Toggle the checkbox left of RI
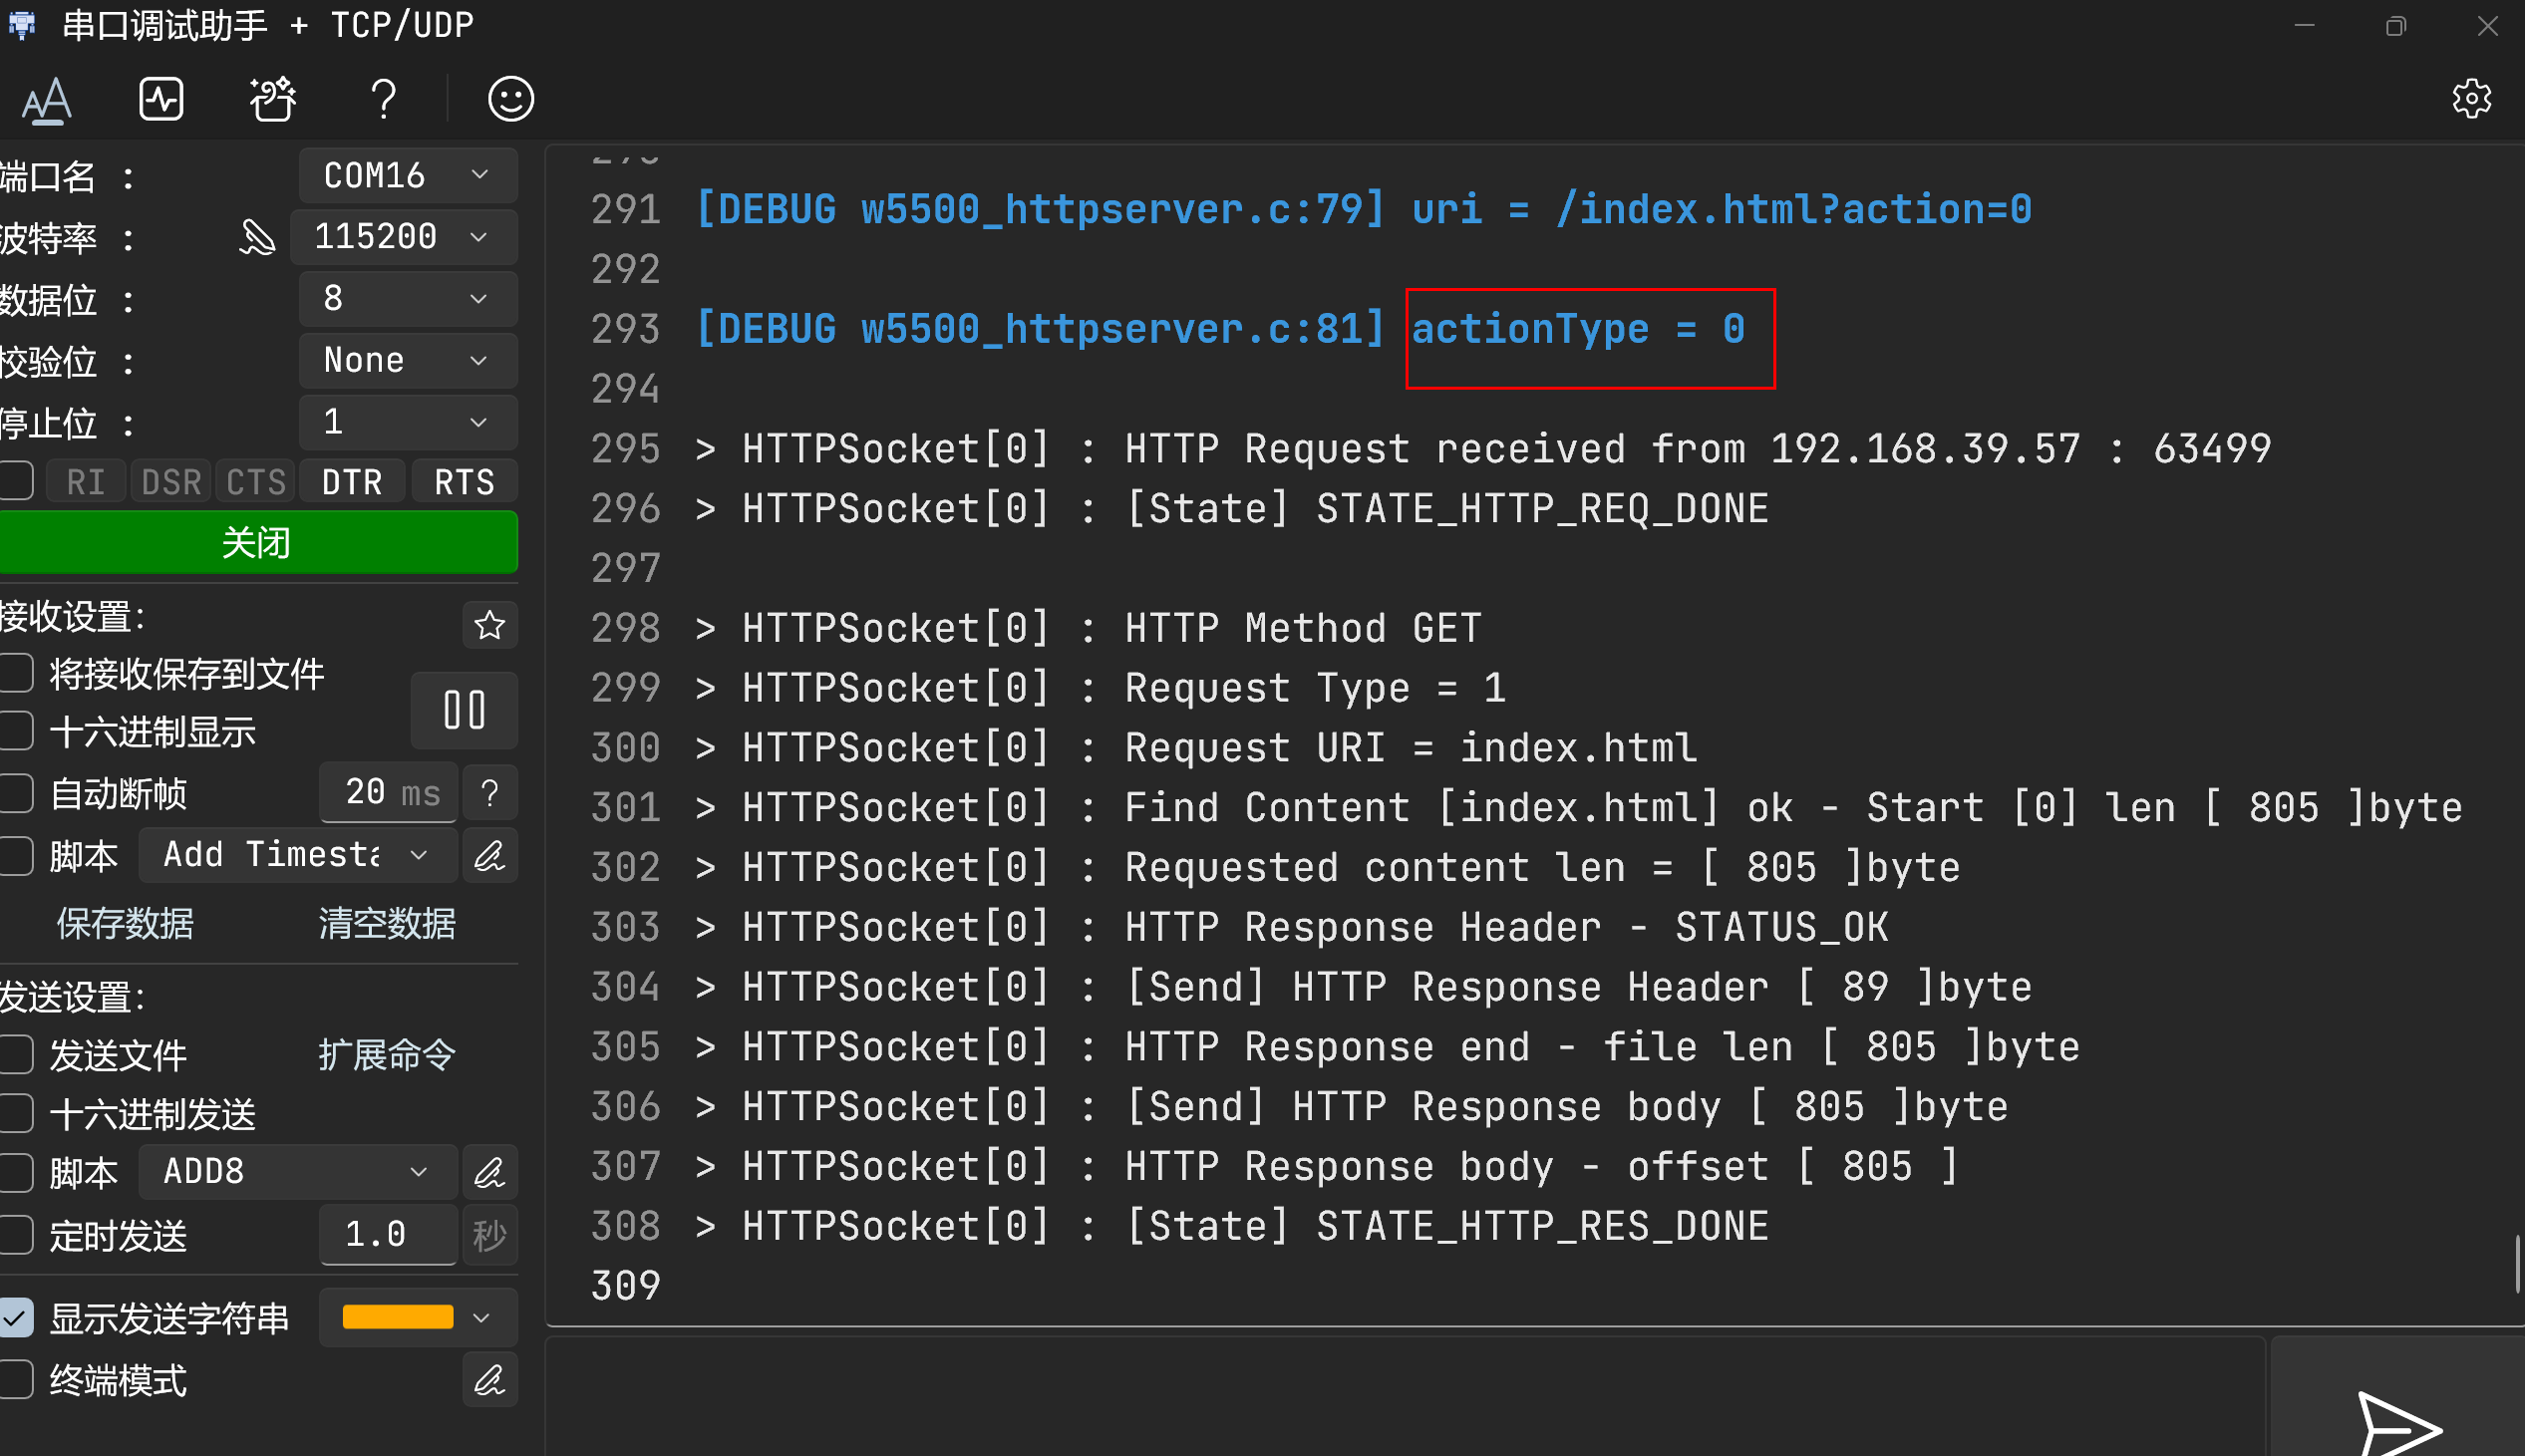The height and width of the screenshot is (1456, 2525). 16,481
